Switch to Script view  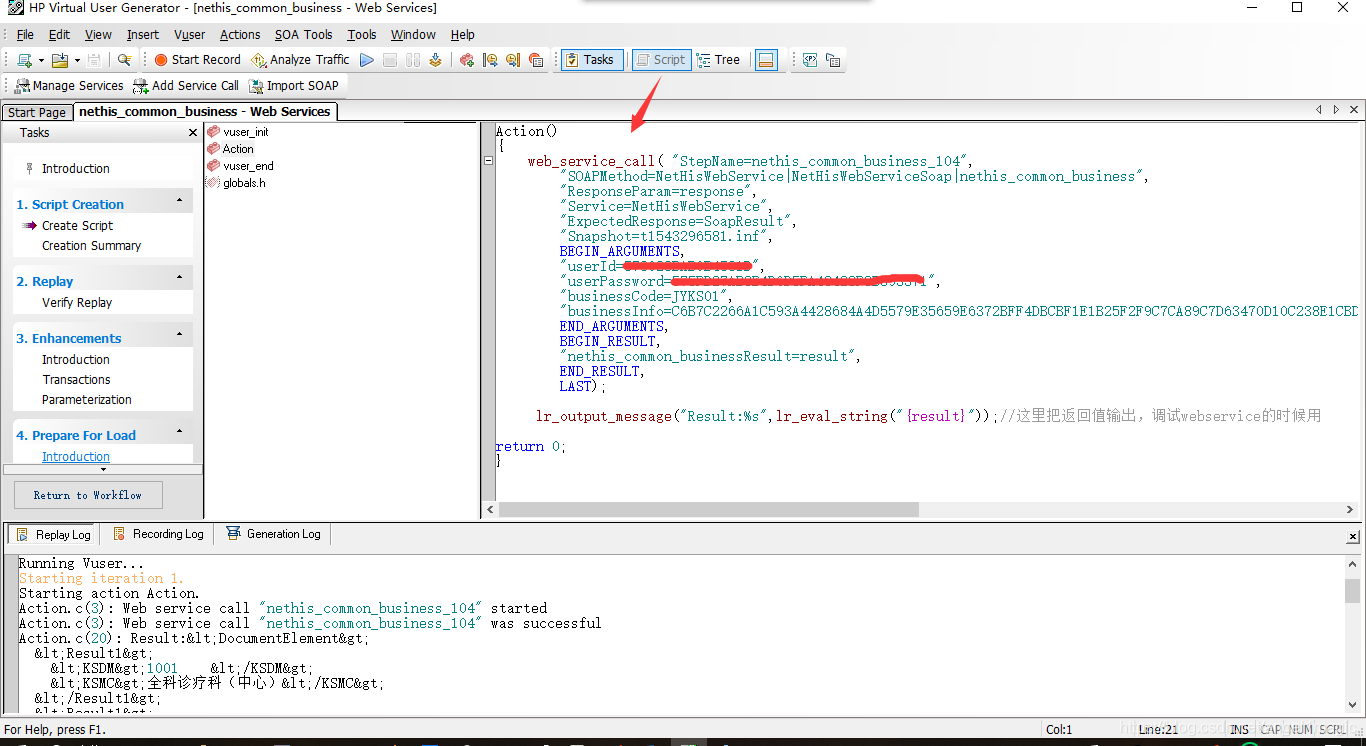click(x=660, y=60)
